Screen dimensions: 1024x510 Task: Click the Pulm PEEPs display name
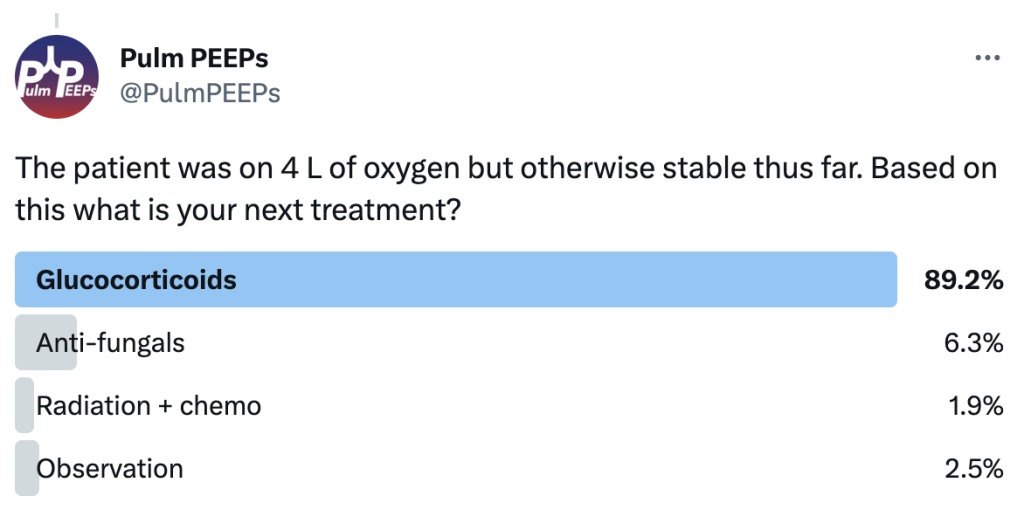(x=194, y=59)
